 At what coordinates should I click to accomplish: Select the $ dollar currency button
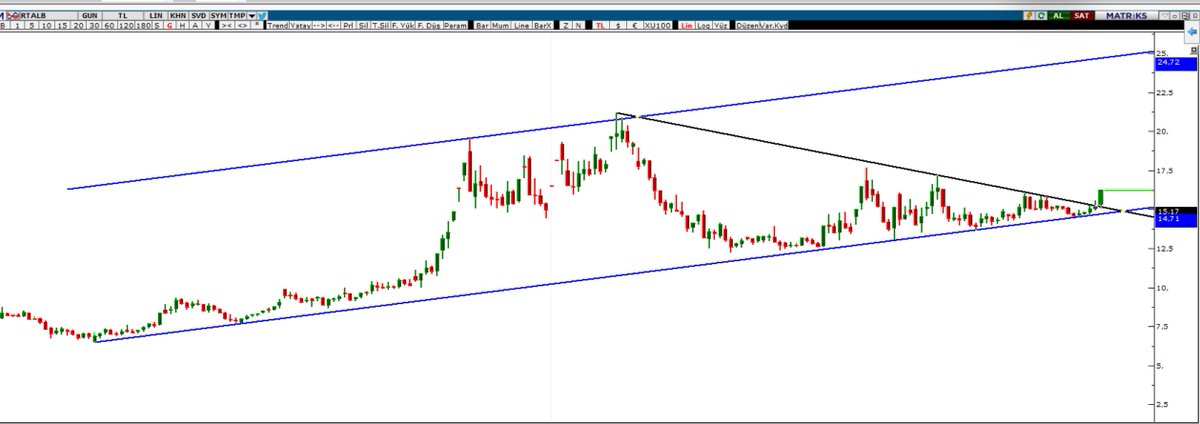tap(618, 25)
